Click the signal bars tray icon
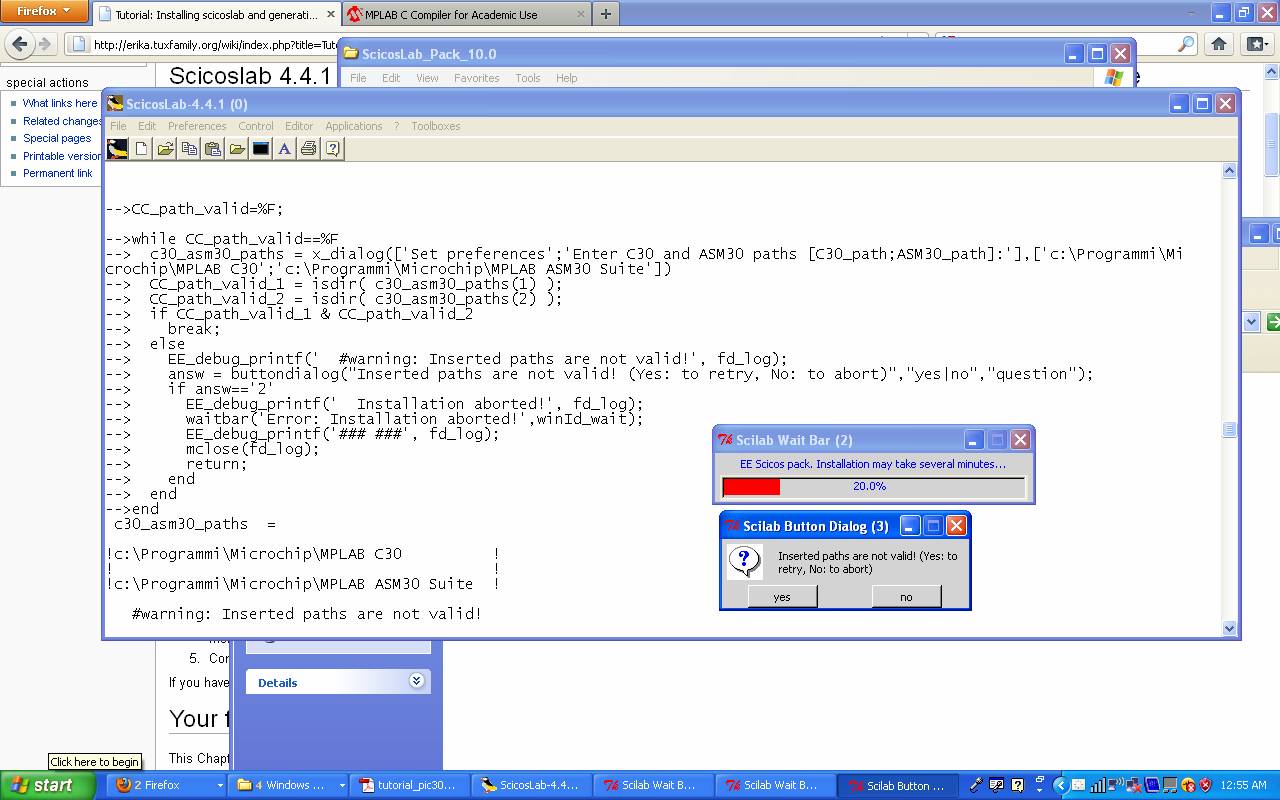This screenshot has width=1280, height=800. coord(1098,785)
